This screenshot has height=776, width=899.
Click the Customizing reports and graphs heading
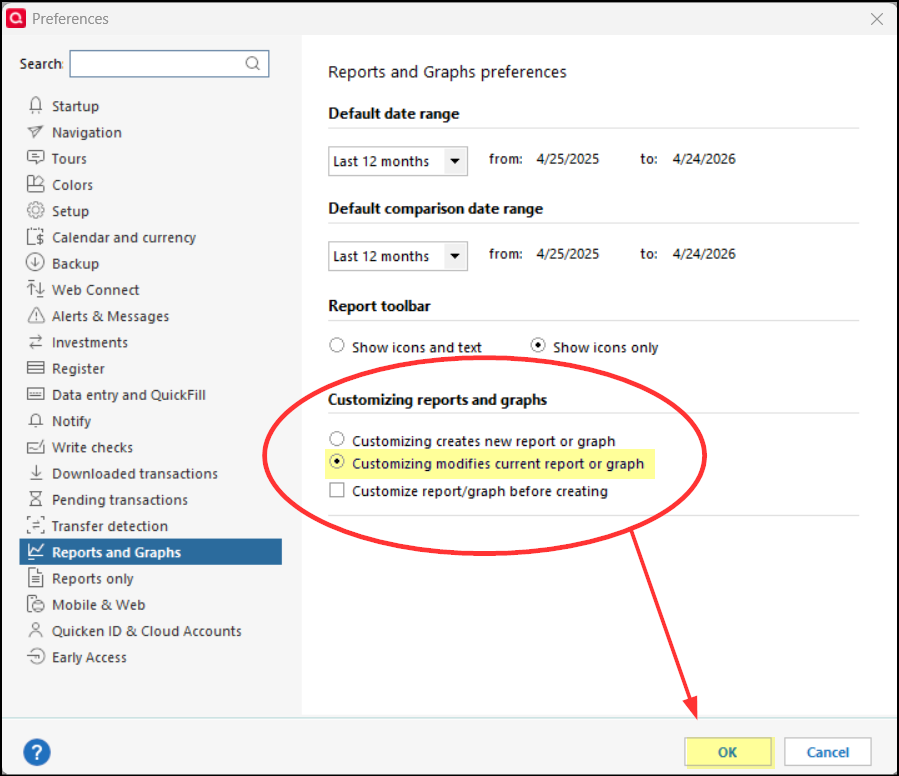click(x=437, y=400)
